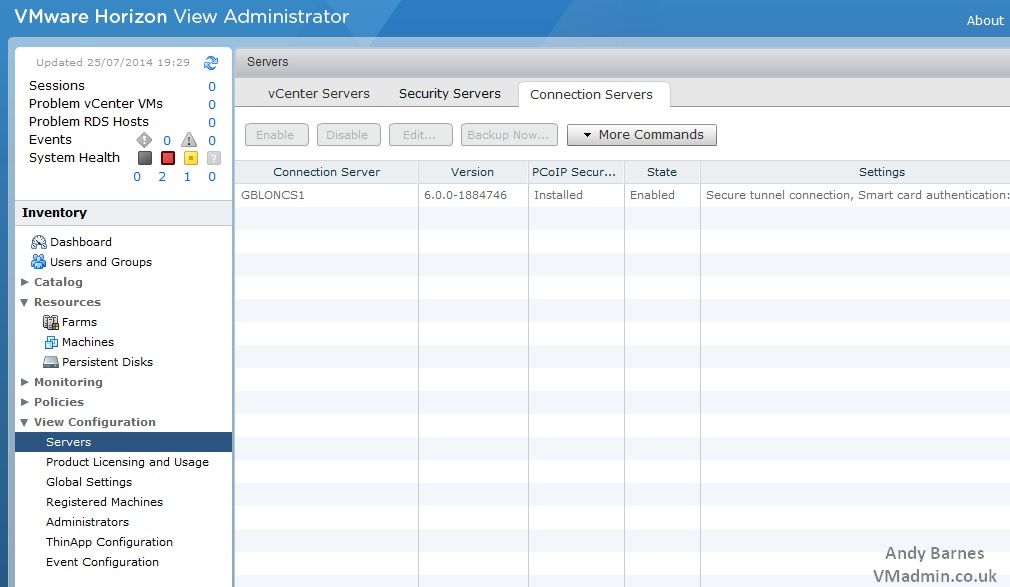Screen dimensions: 1010x587
Task: Expand the Monitoring tree section
Action: (24, 382)
